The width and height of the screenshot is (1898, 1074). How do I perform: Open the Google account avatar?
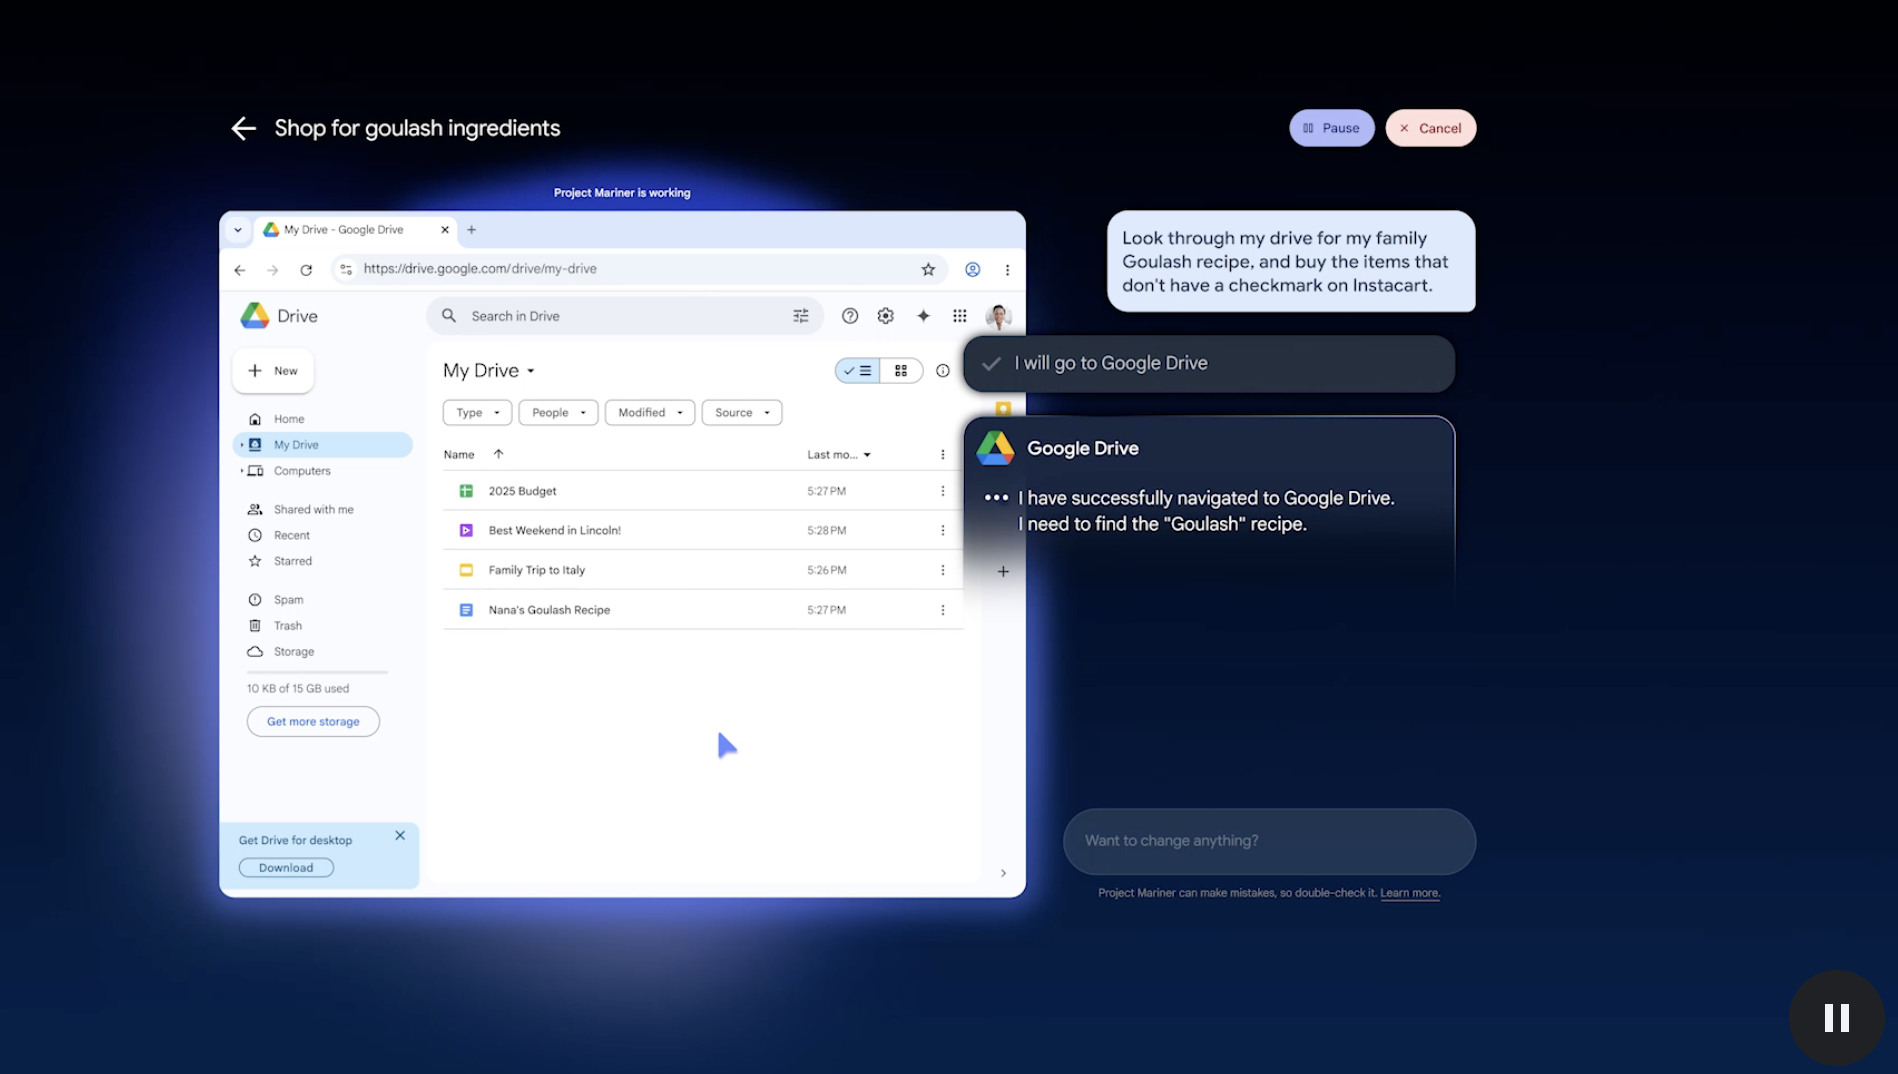click(x=998, y=317)
